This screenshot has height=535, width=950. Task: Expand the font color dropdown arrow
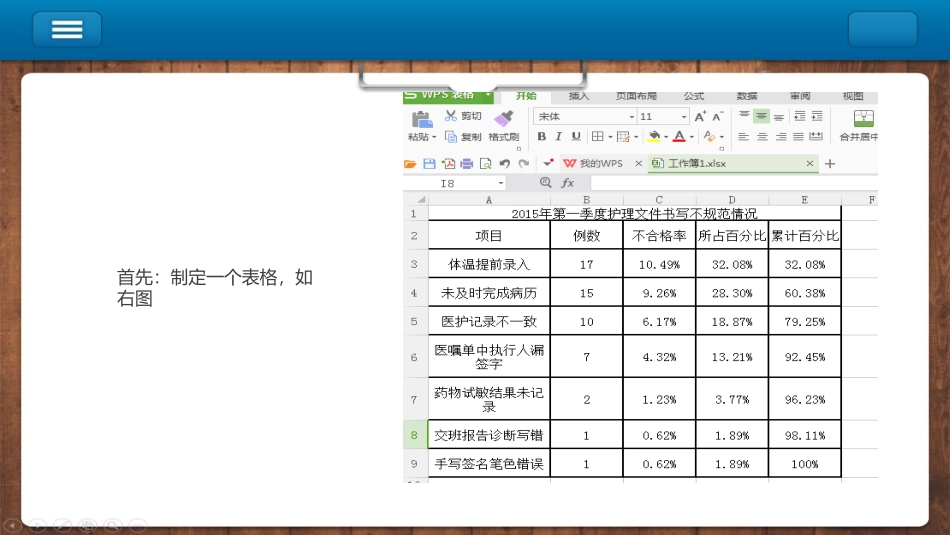click(691, 137)
